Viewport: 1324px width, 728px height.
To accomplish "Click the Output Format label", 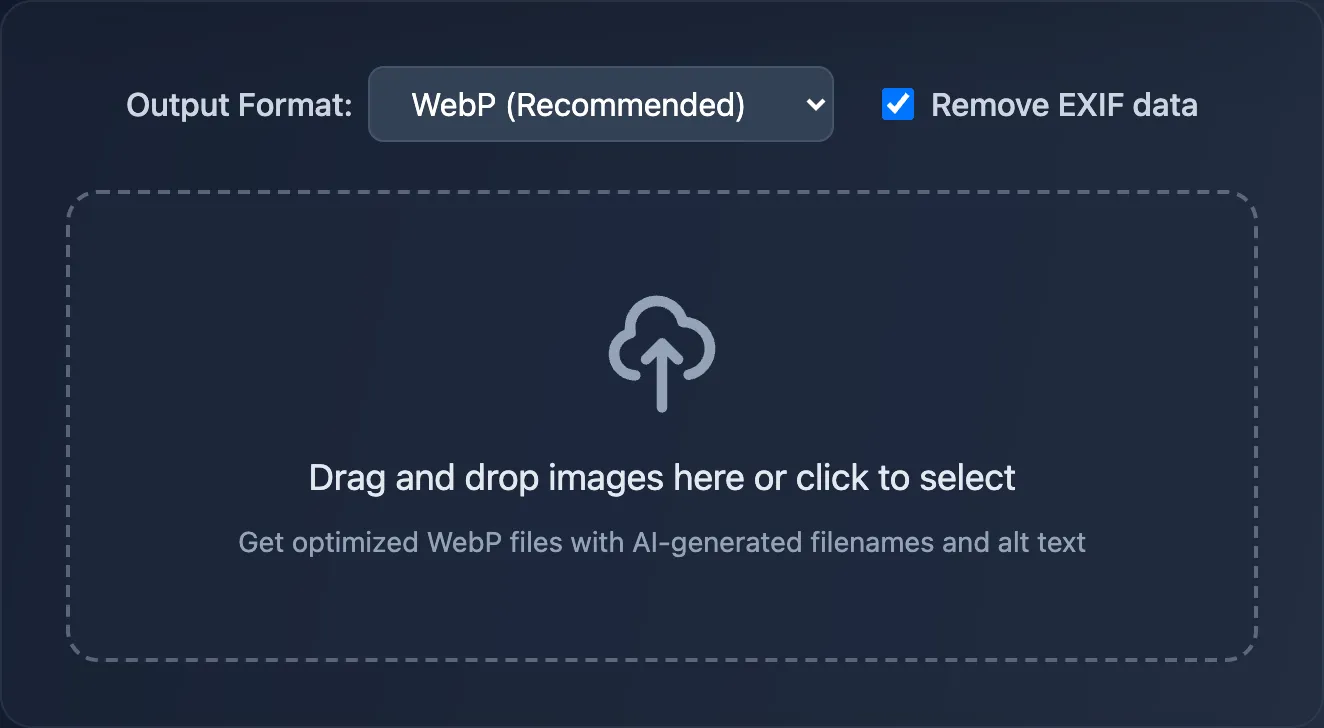I will coord(238,104).
